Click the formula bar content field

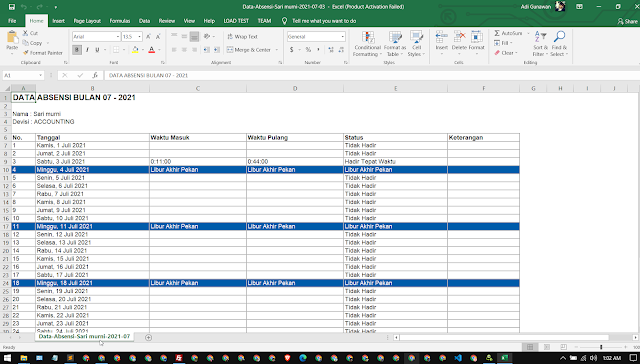(371, 75)
